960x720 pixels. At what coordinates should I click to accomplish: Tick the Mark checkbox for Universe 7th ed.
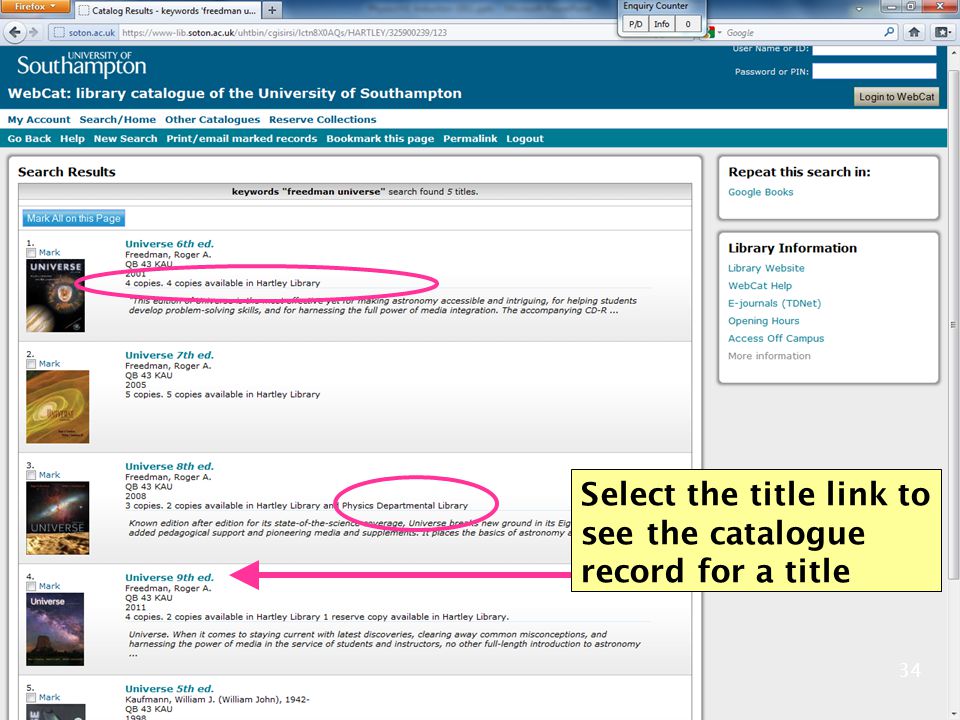click(31, 364)
